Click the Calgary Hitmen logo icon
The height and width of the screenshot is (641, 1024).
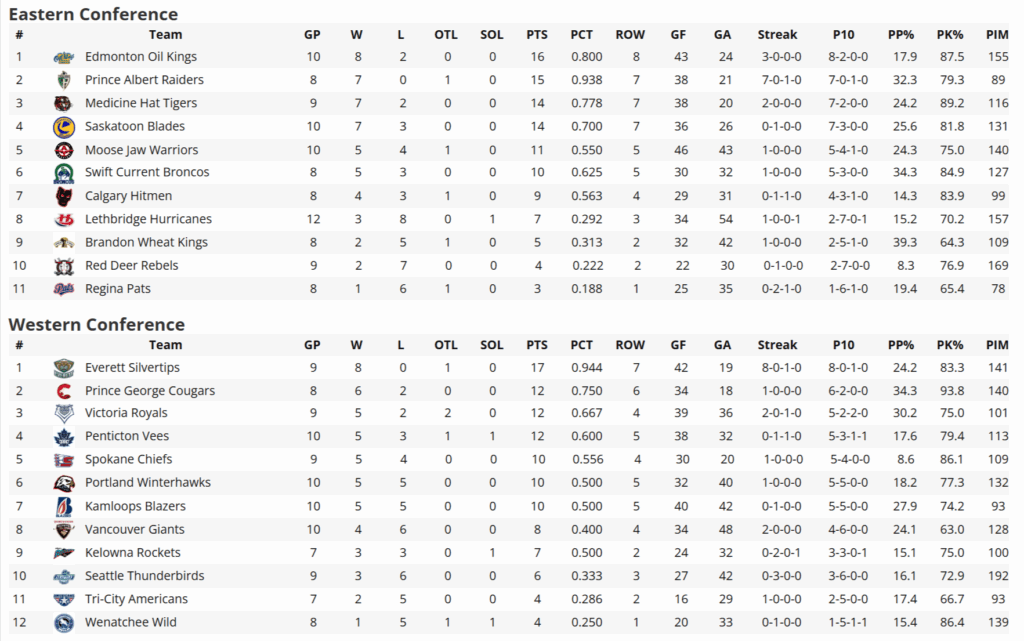(x=64, y=196)
